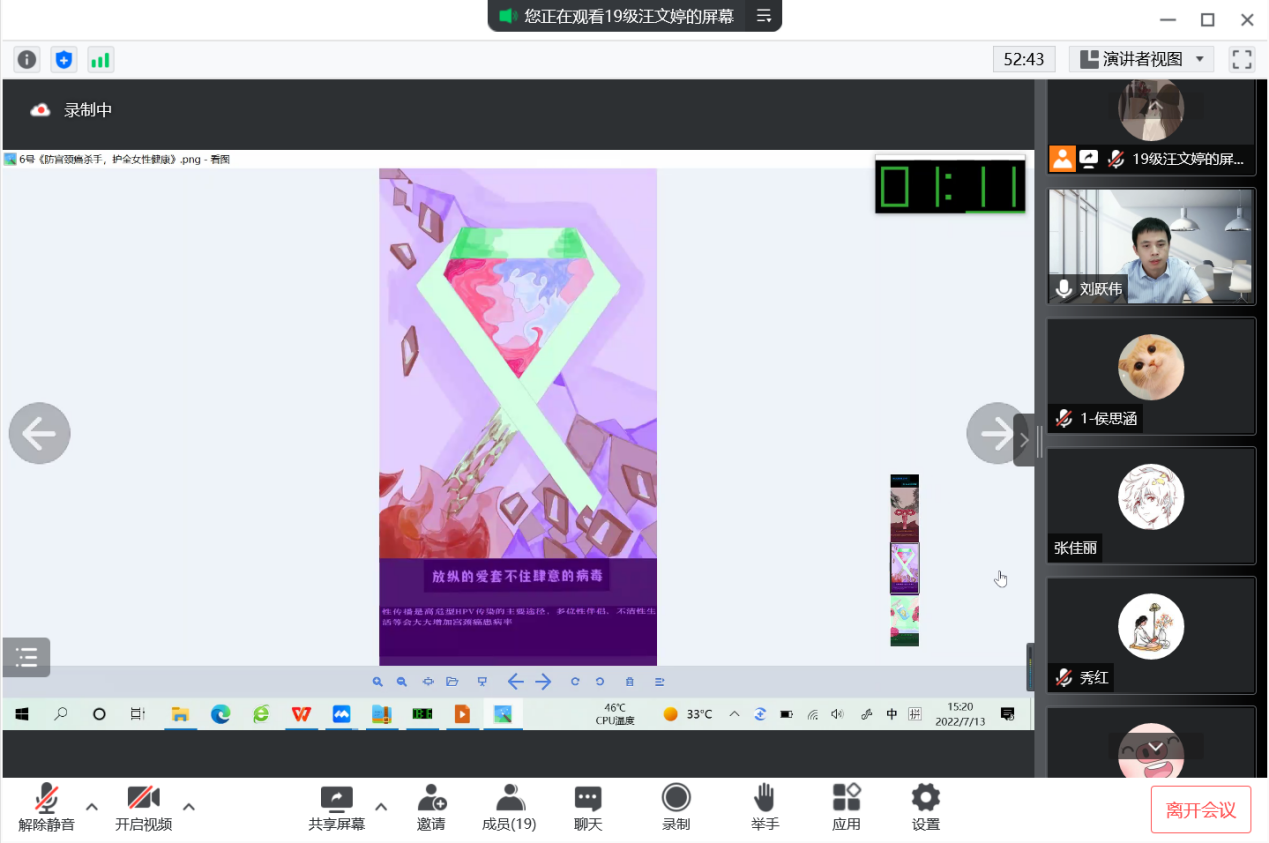Start recording the meeting

pos(676,807)
